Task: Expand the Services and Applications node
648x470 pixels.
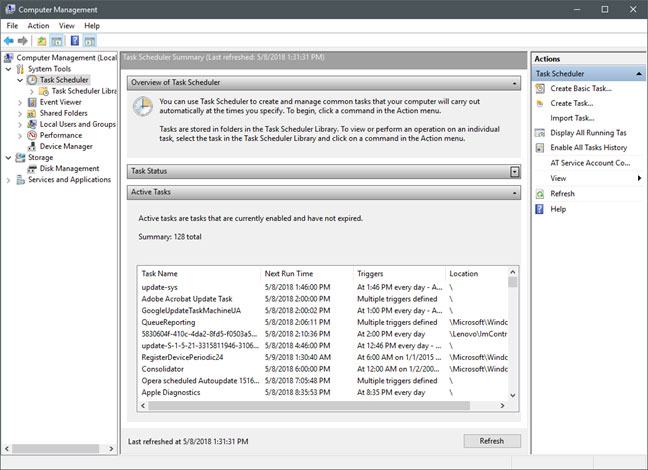Action: coord(8,180)
